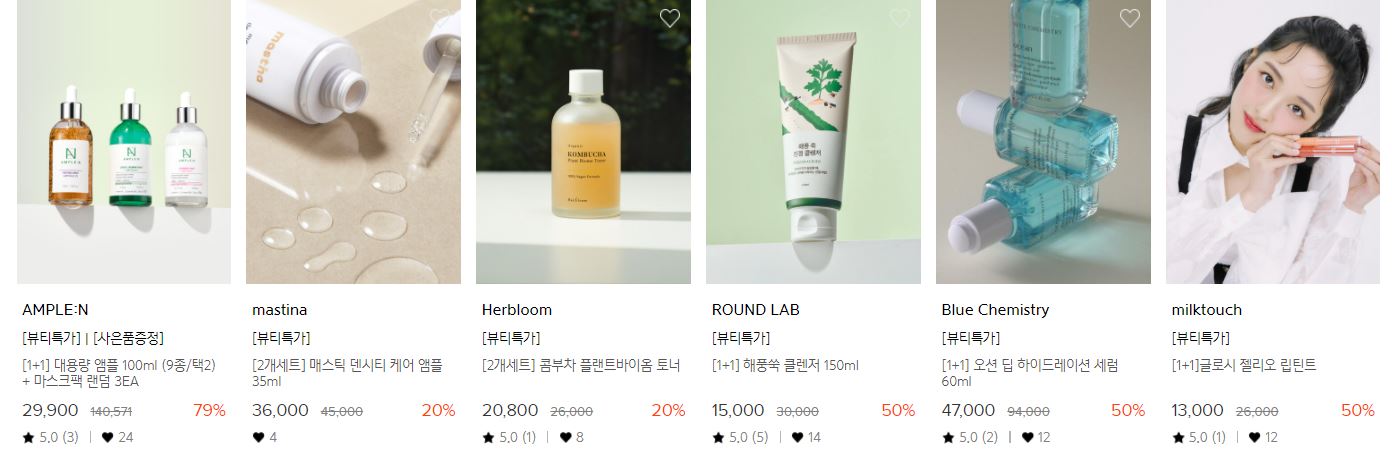Open AMPLE:N ampoule product image

[124, 142]
